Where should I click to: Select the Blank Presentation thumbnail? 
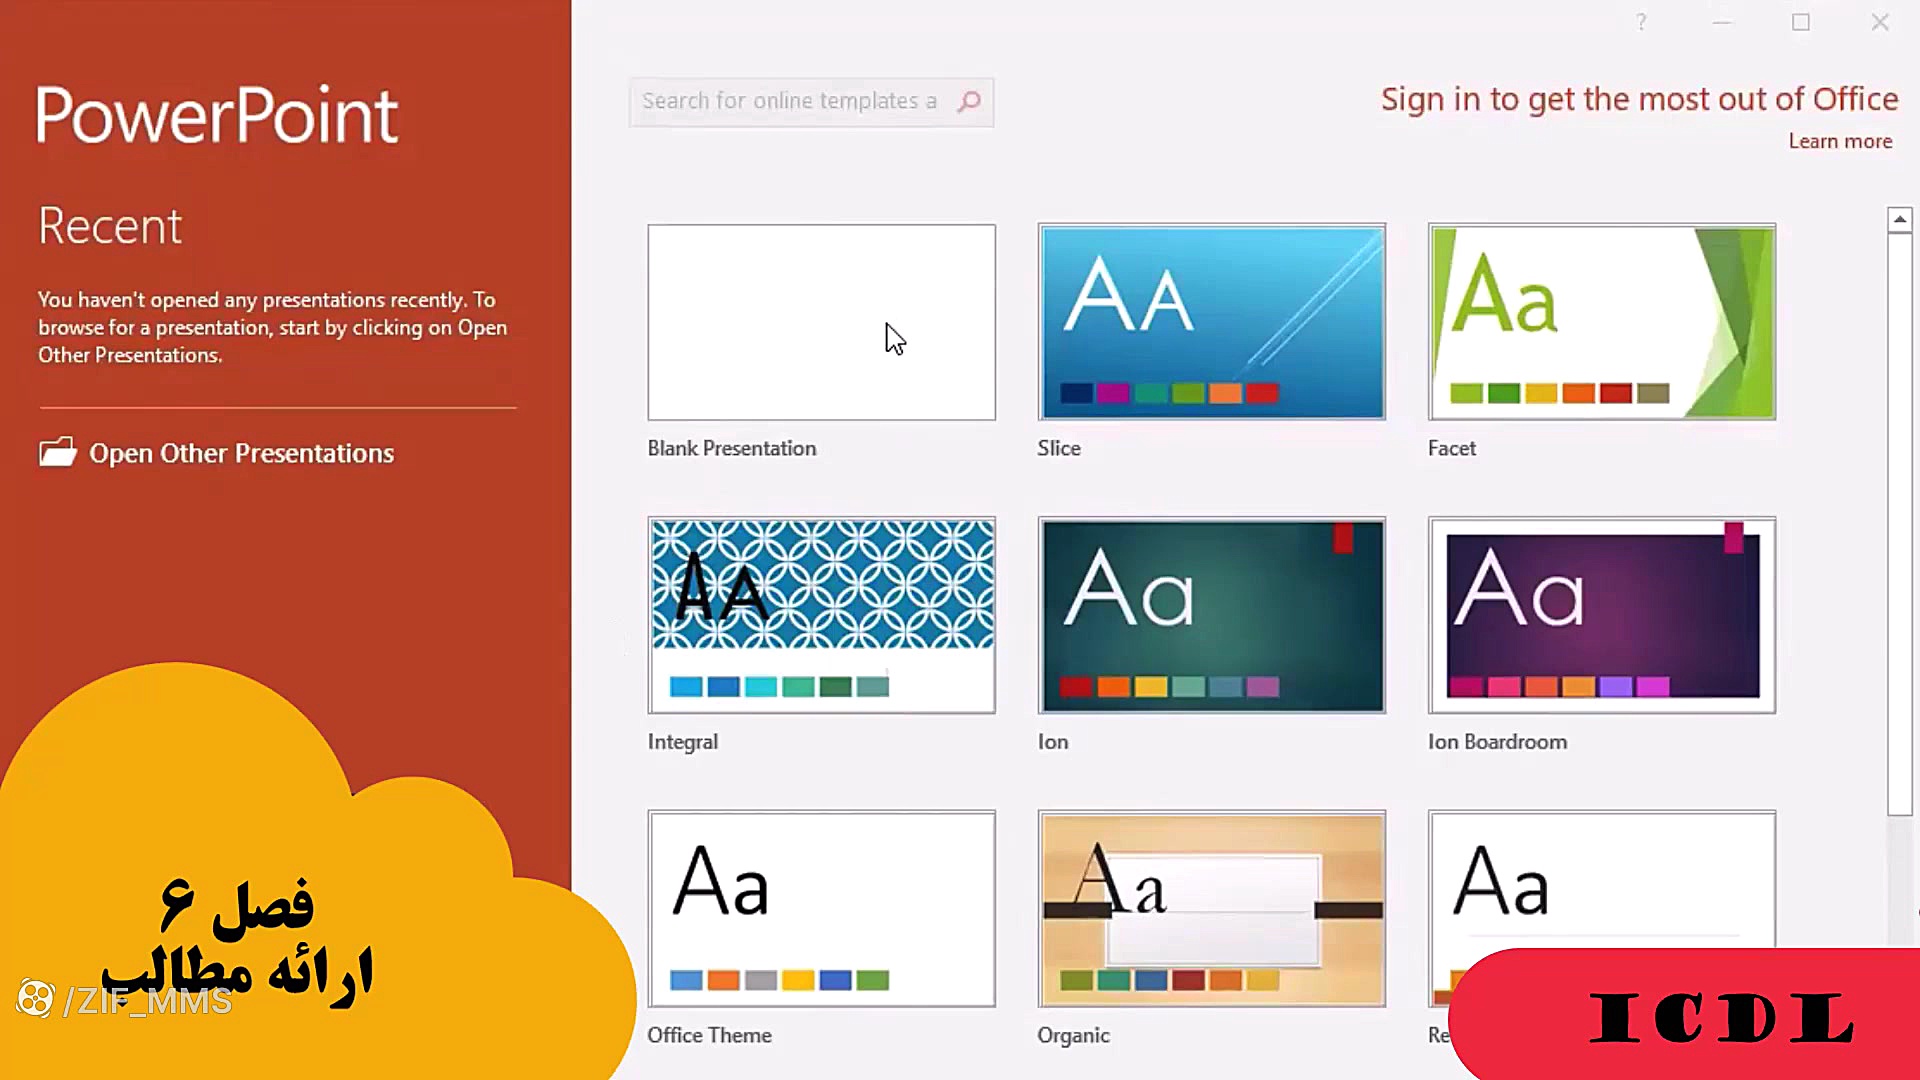pyautogui.click(x=821, y=322)
